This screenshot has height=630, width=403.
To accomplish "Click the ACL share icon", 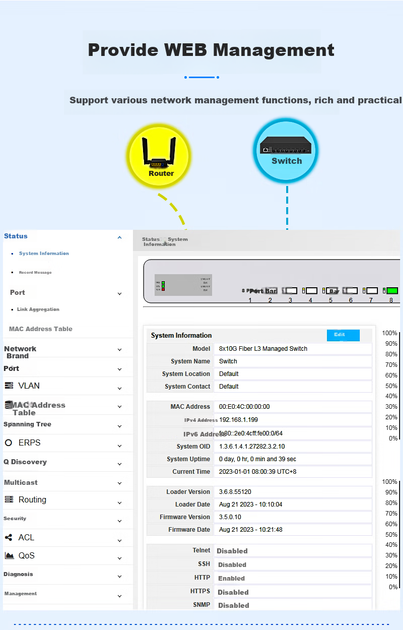I will pyautogui.click(x=8, y=537).
